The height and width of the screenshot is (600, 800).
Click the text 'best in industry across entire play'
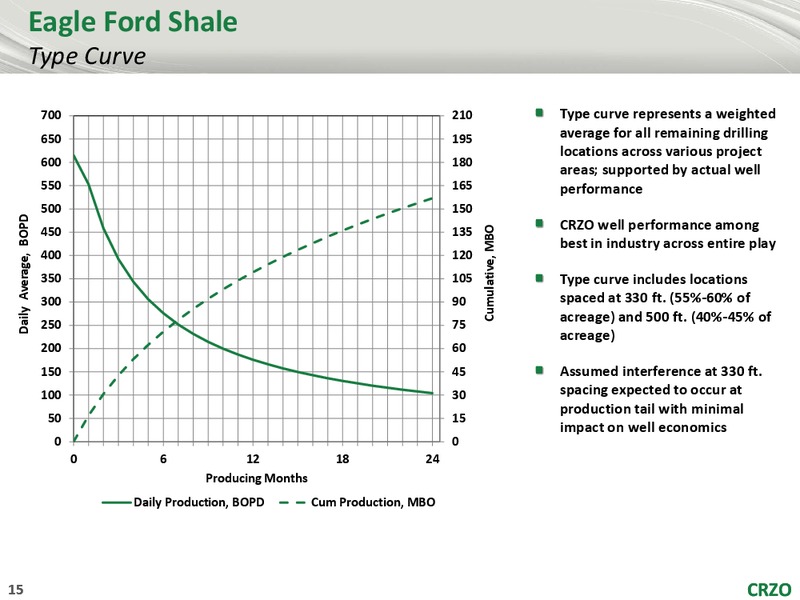pos(668,244)
